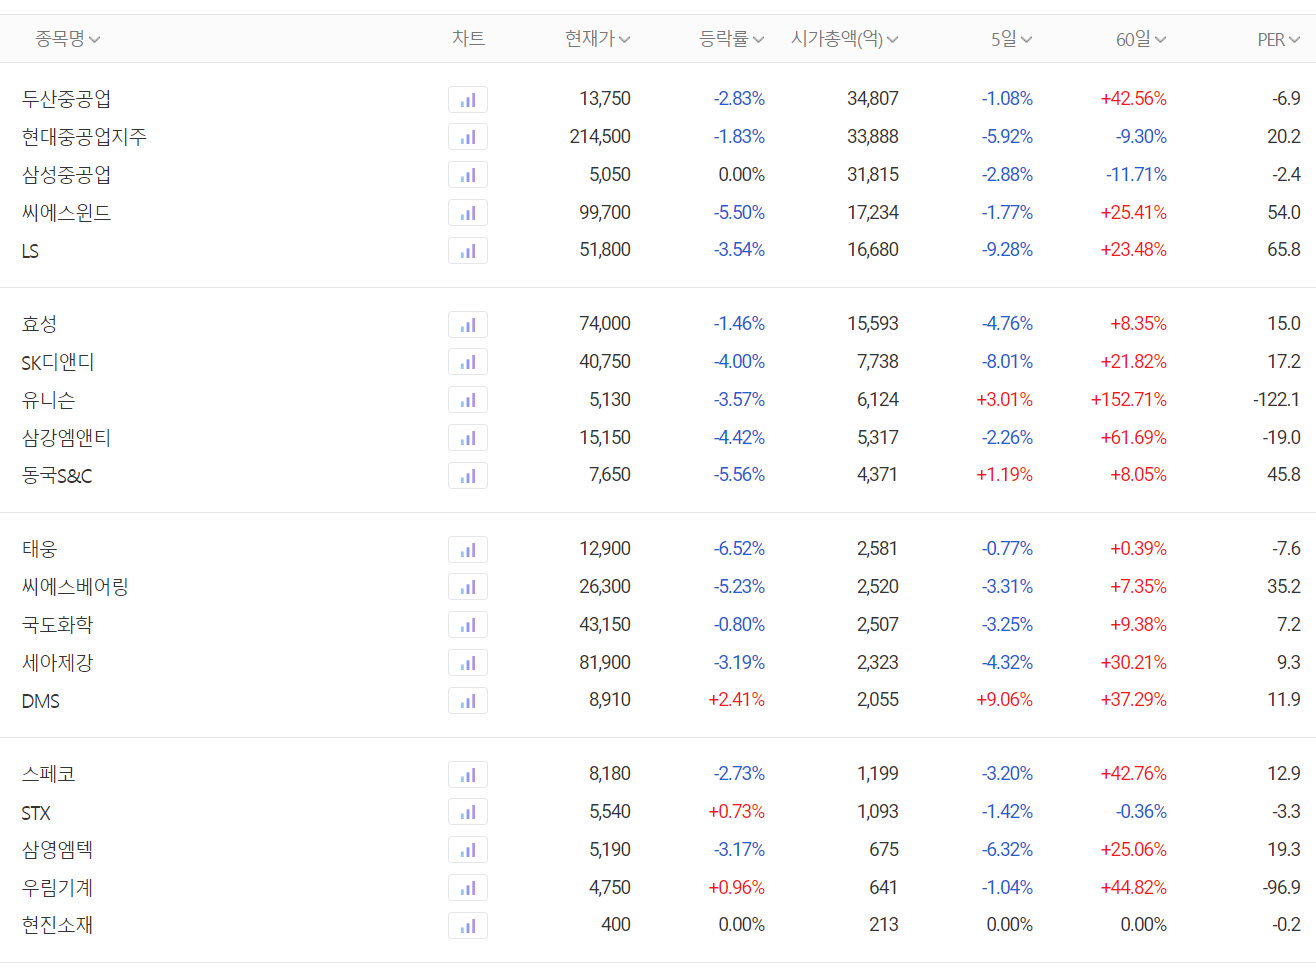The height and width of the screenshot is (979, 1316).
Task: Open chart icon for 씨에스베어링
Action: [x=468, y=587]
